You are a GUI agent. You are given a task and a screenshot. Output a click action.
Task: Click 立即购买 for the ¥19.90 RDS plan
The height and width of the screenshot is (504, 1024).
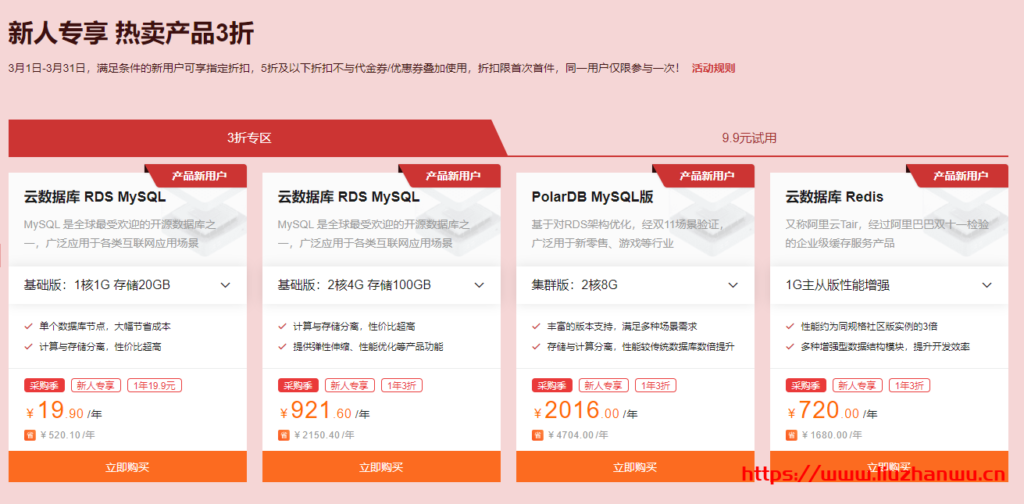(x=128, y=466)
